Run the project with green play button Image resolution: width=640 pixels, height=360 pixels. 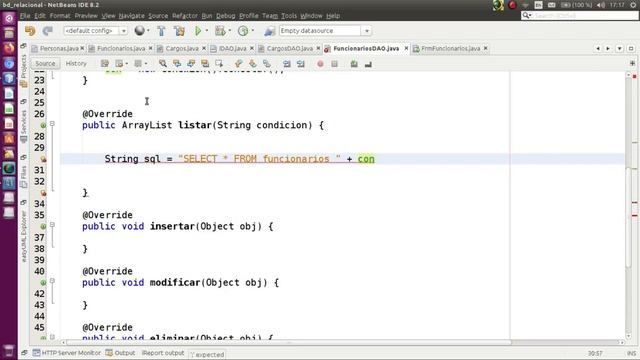coord(198,31)
